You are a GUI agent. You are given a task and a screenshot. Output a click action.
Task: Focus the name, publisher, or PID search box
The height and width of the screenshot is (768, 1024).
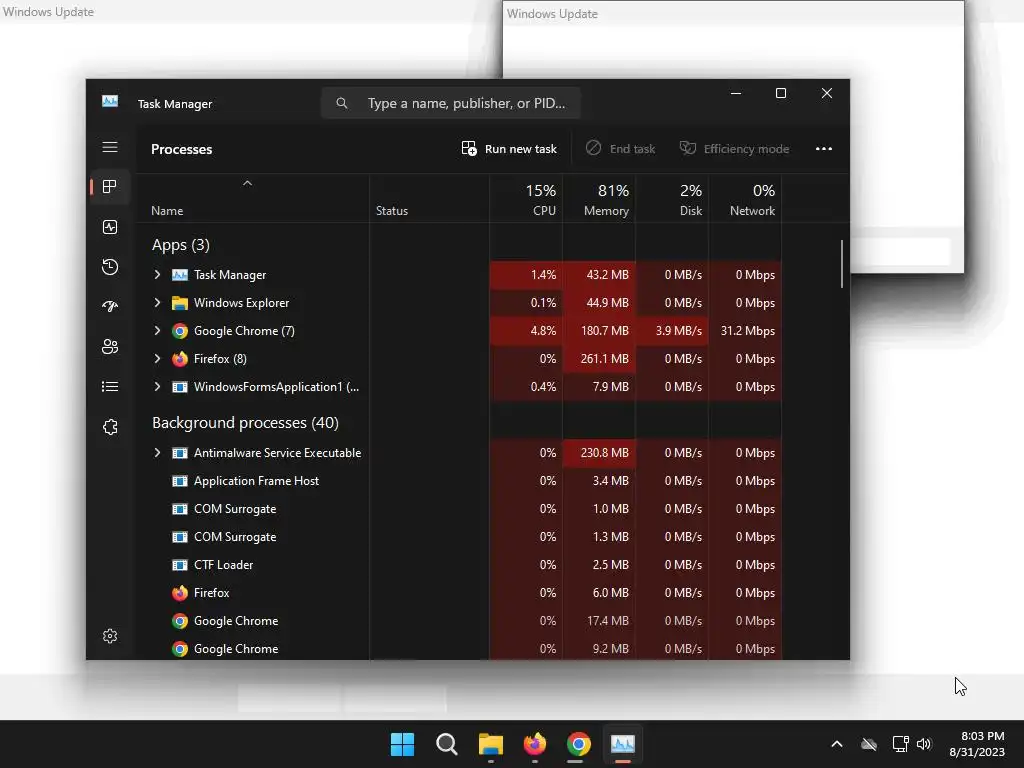pos(451,103)
